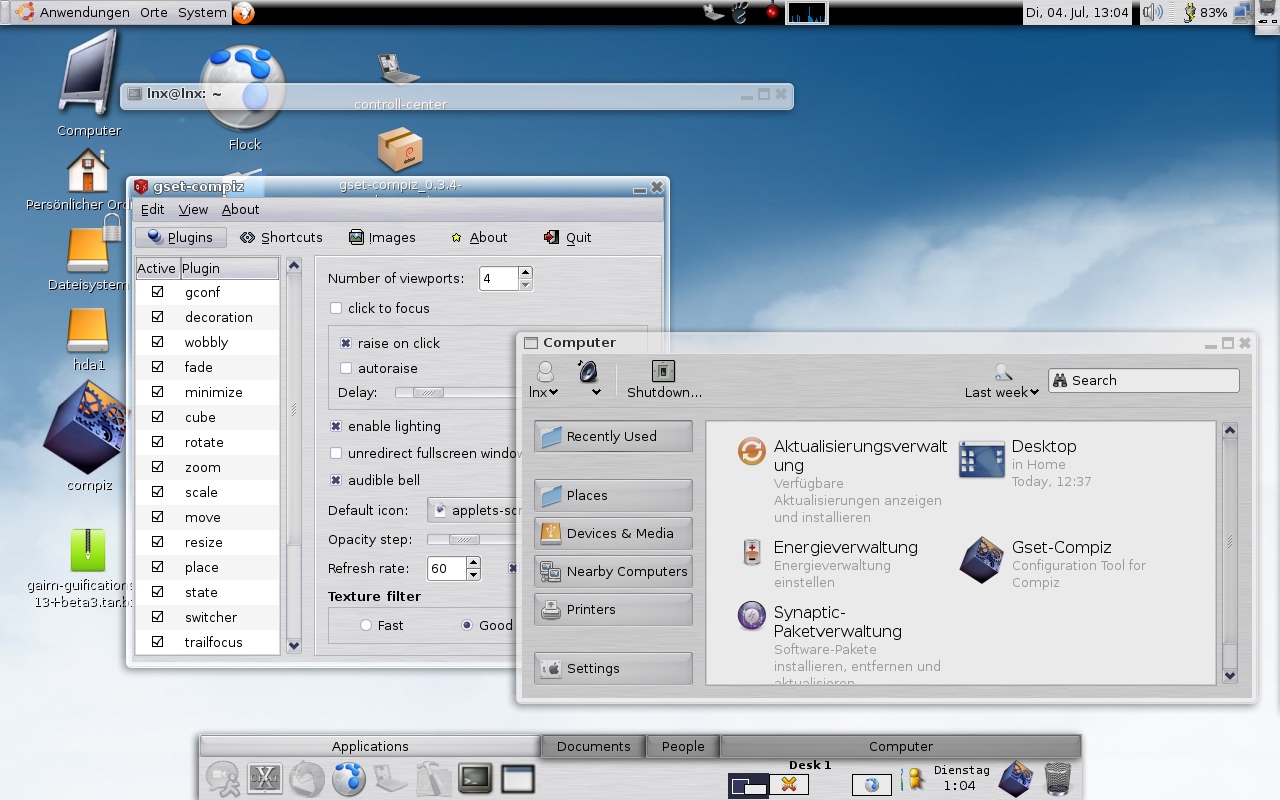This screenshot has height=800, width=1280.
Task: Enable the autoraise checkbox
Action: tap(346, 368)
